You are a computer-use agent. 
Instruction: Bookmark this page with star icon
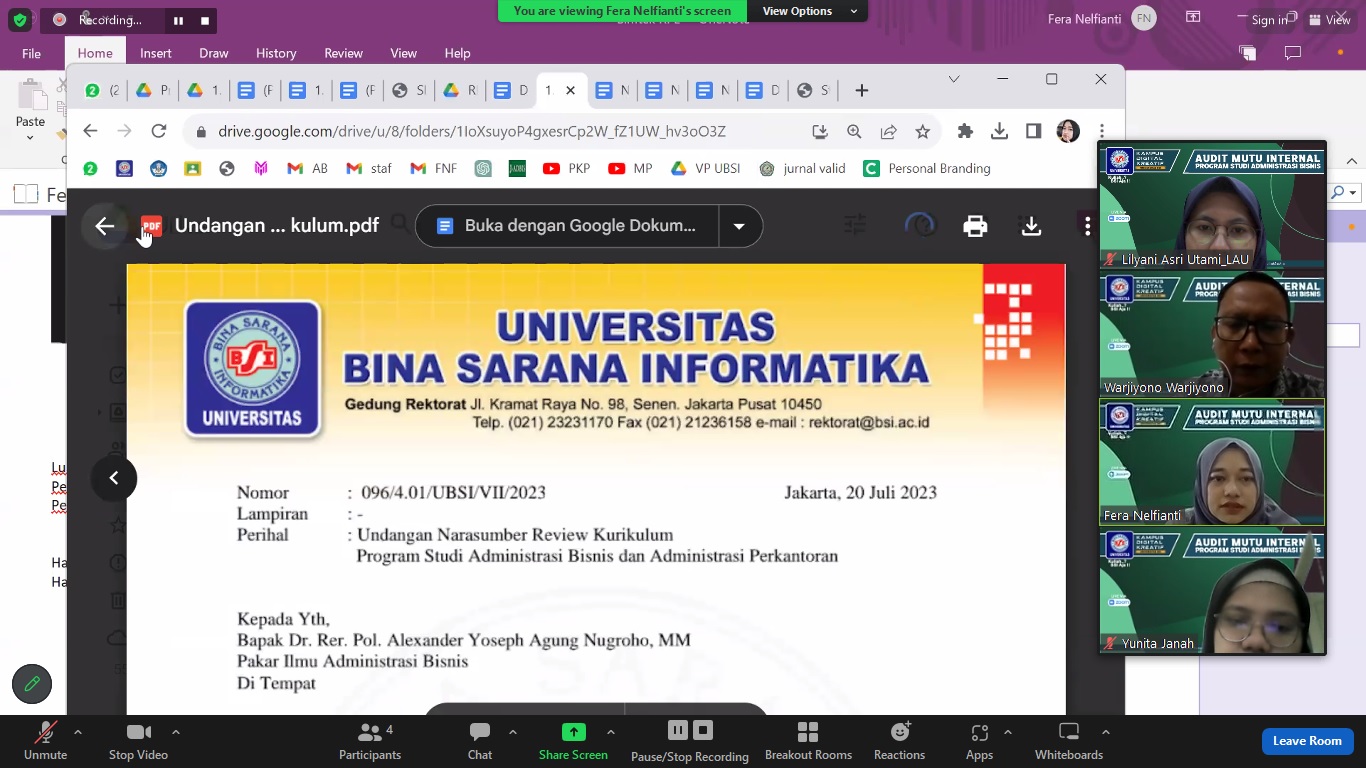click(922, 131)
